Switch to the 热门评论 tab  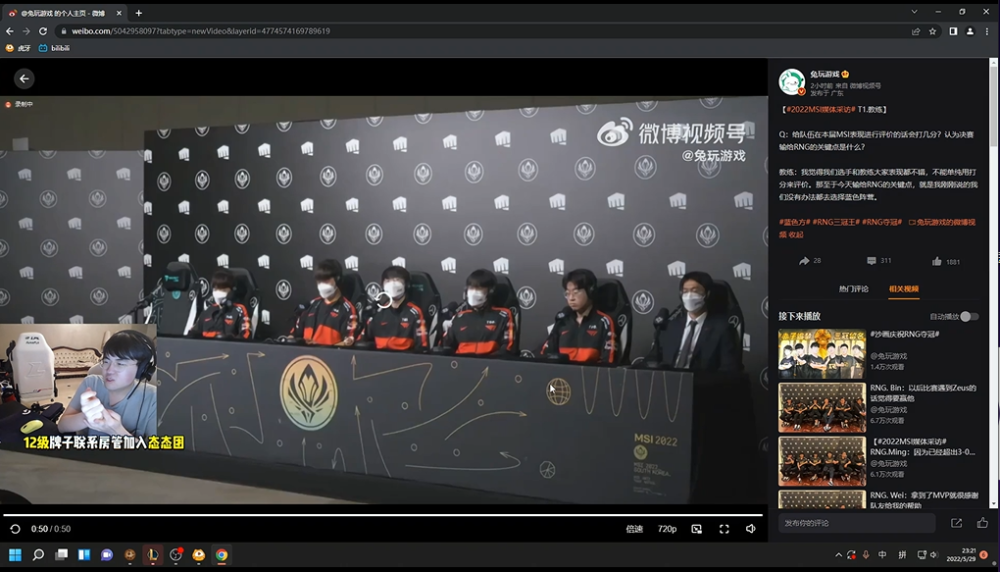(x=853, y=289)
